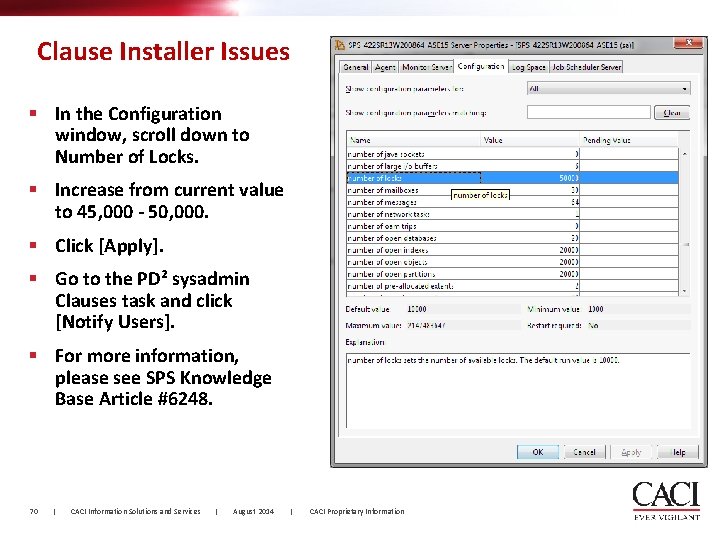Select the 'number of open databases' row
Viewport: 720px width, 540px height.
pos(512,238)
